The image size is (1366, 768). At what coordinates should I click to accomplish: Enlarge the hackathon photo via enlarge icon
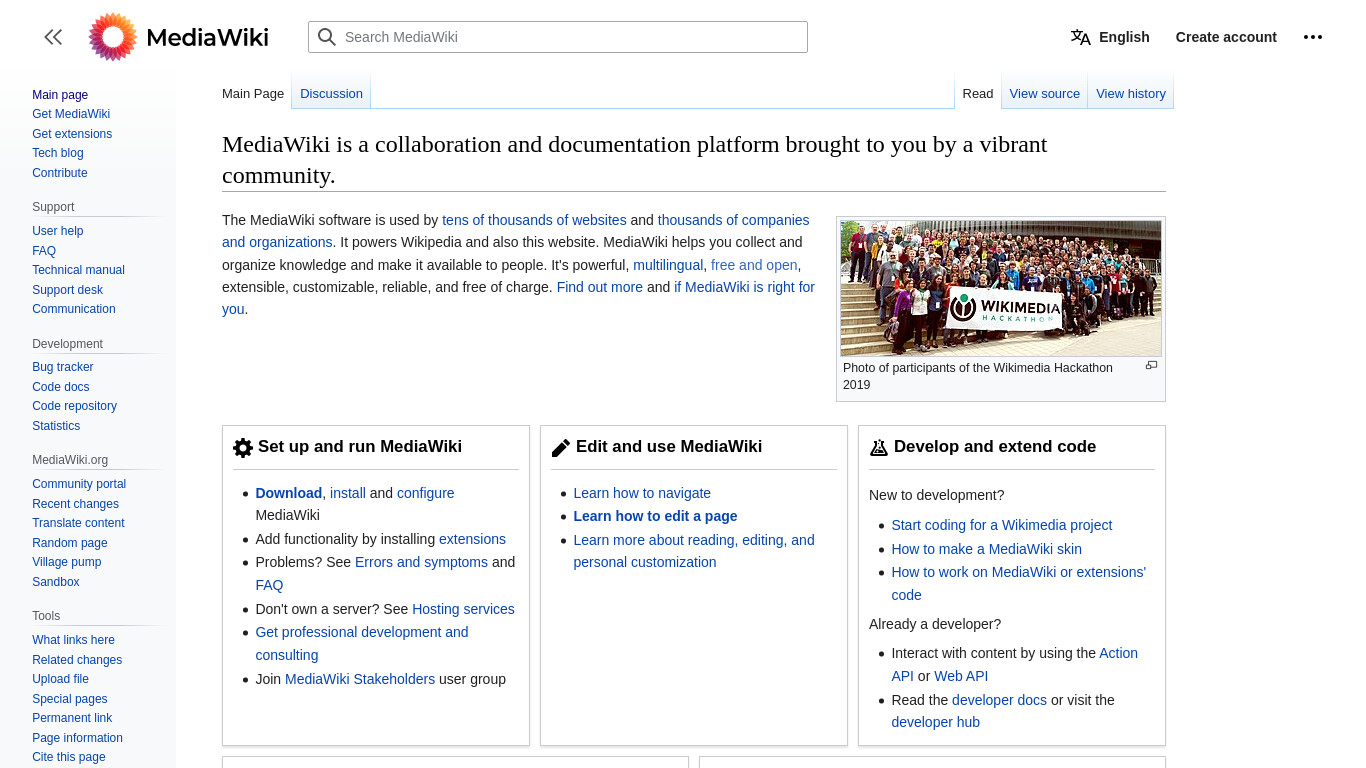pyautogui.click(x=1151, y=365)
